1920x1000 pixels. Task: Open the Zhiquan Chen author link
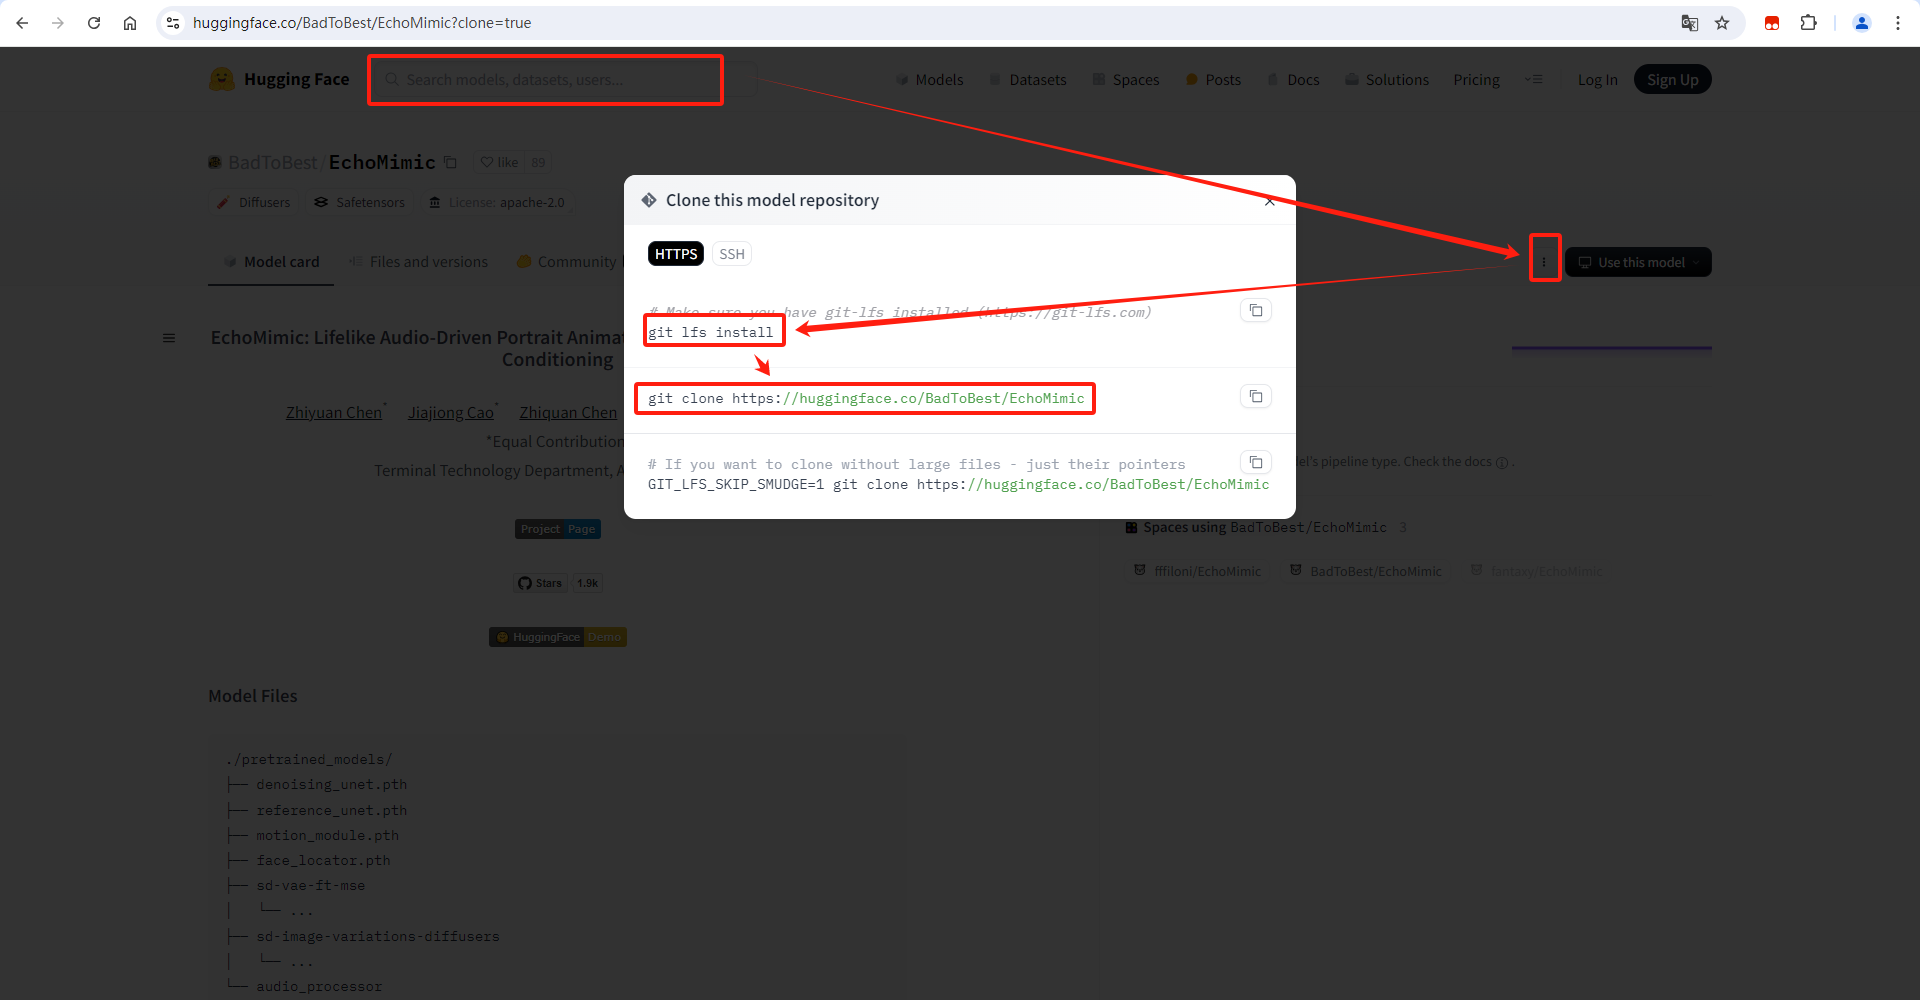(x=568, y=413)
